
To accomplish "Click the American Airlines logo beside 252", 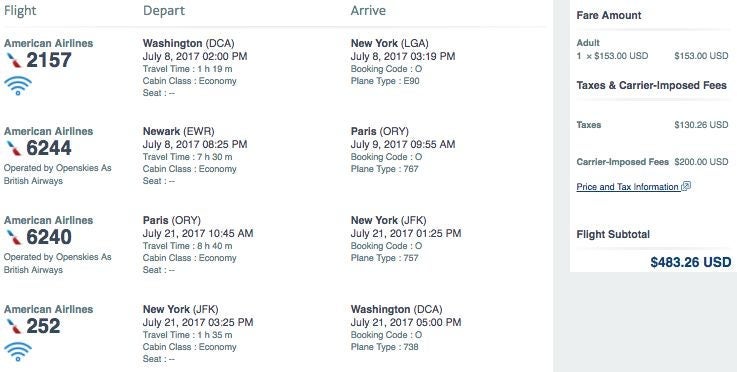I will click(14, 326).
